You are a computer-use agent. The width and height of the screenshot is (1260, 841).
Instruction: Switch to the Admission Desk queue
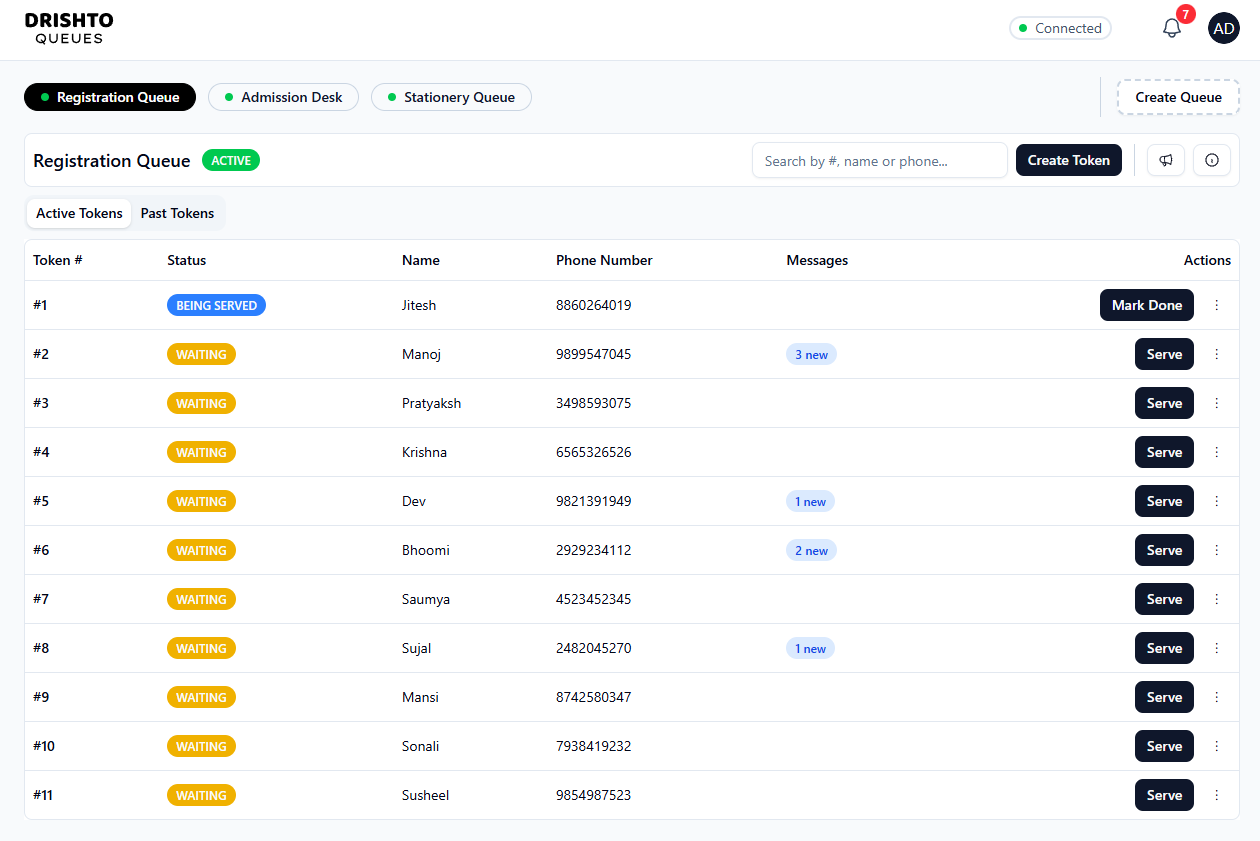[x=283, y=97]
